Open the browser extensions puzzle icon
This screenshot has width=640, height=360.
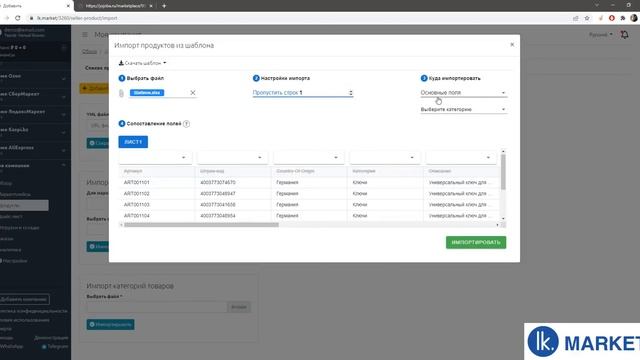click(x=622, y=18)
